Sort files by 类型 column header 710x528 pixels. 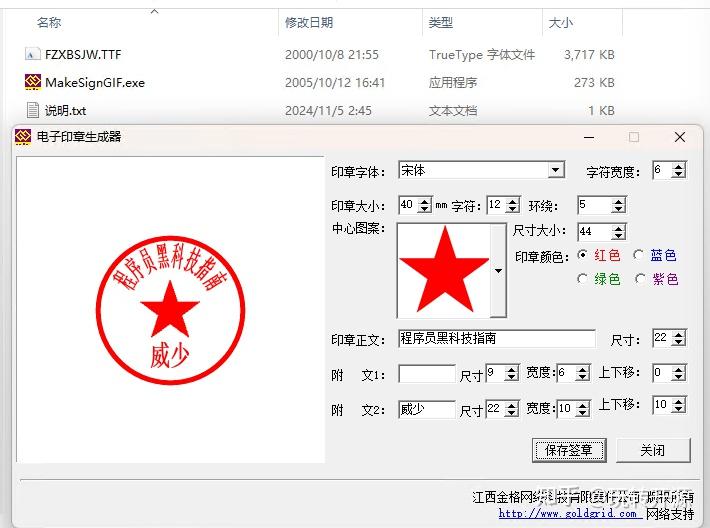click(441, 22)
